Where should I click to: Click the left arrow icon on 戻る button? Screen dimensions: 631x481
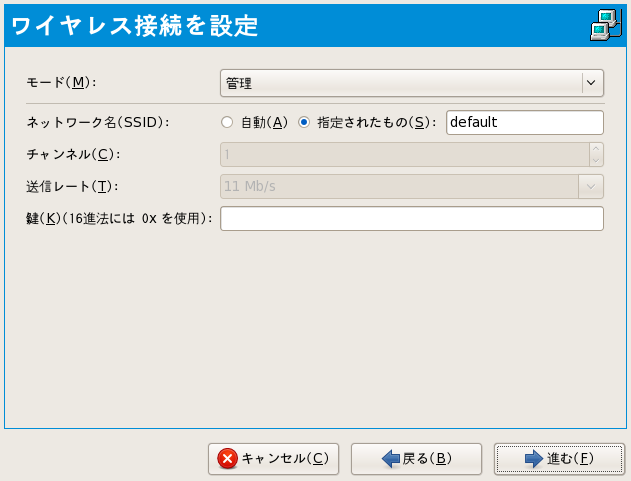click(x=391, y=459)
